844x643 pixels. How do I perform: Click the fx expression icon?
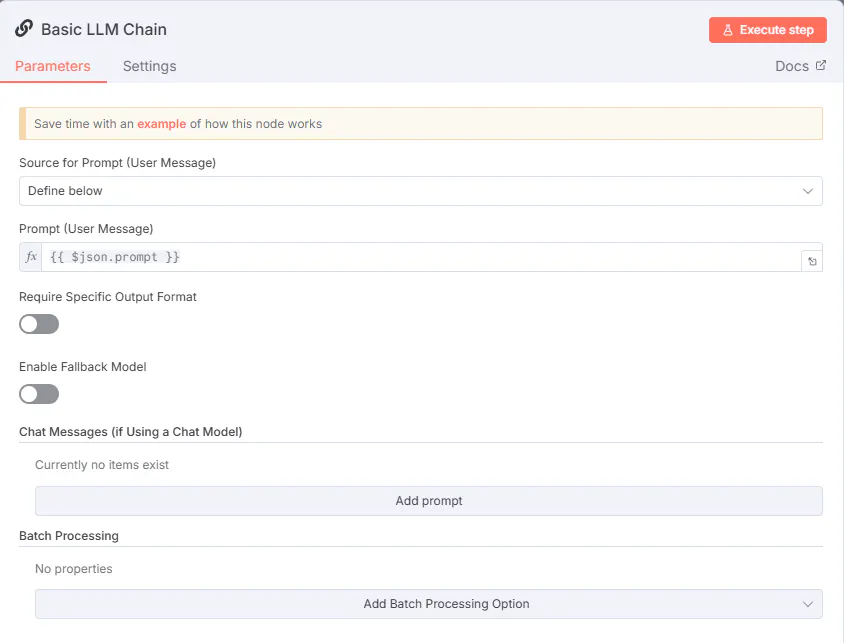click(x=31, y=257)
